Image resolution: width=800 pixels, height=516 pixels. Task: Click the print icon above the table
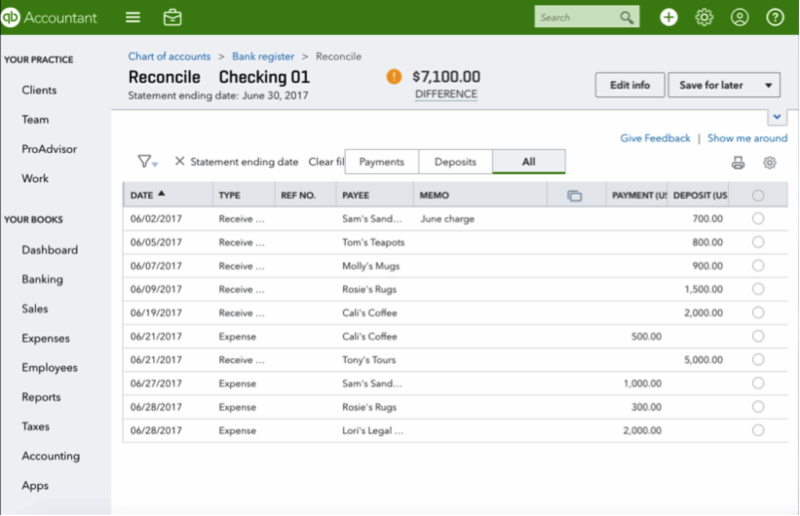coord(738,163)
